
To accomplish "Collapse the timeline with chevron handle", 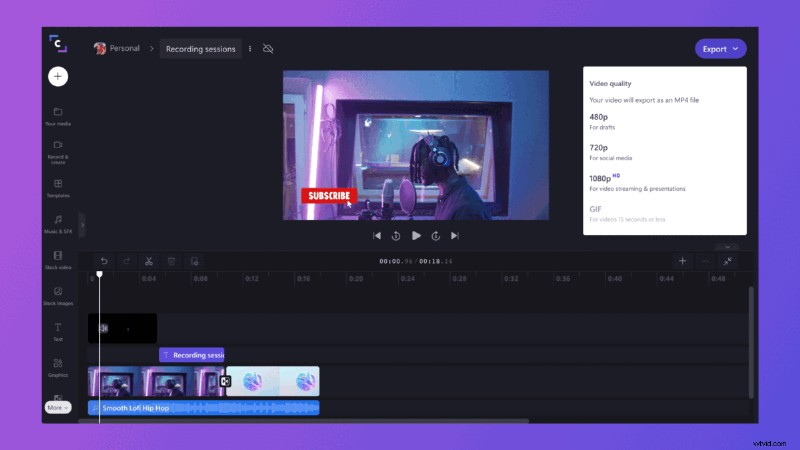I will click(x=727, y=247).
